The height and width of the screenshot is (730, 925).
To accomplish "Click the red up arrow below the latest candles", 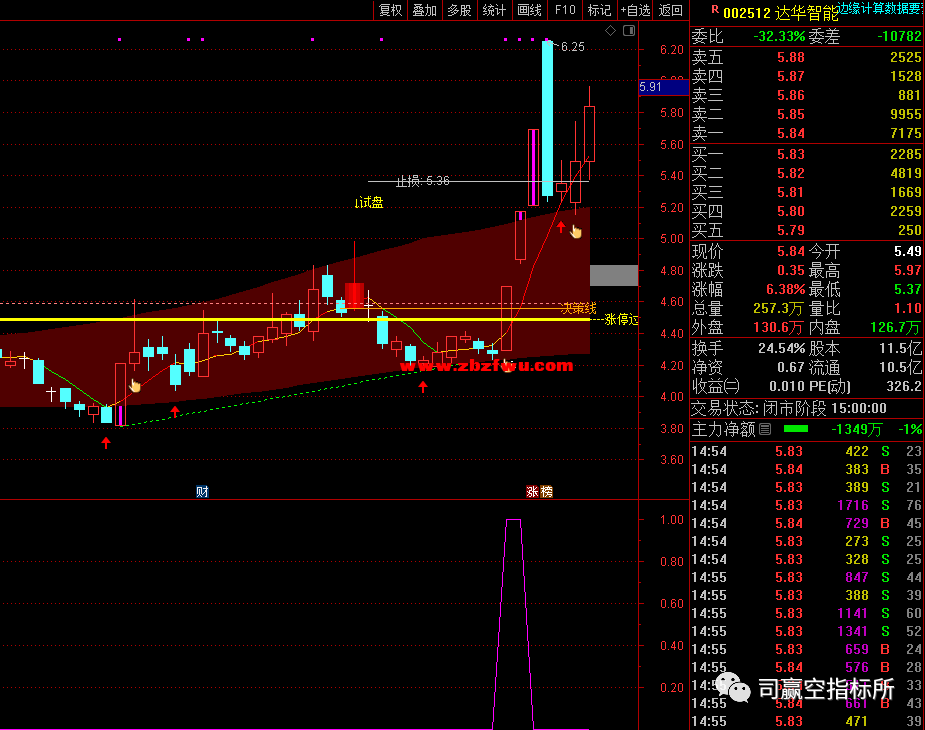I will click(561, 227).
